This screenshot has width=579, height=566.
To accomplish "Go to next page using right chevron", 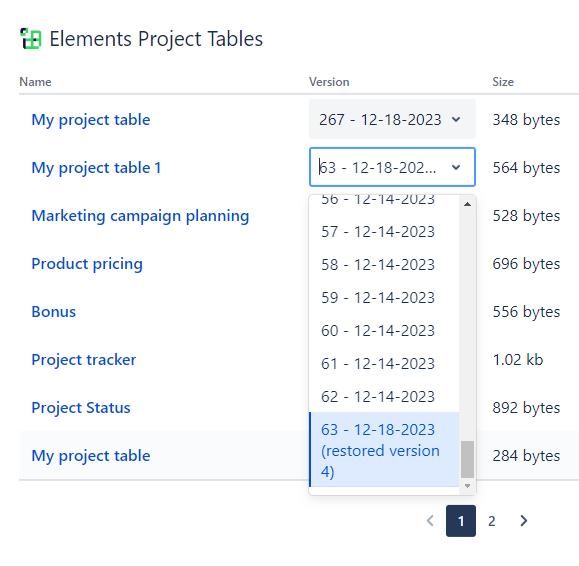I will click(523, 521).
